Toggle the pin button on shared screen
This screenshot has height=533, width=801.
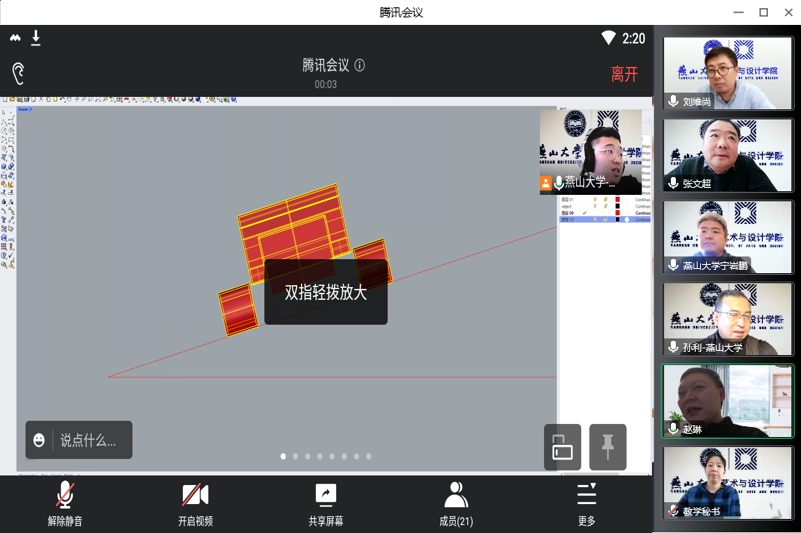pos(608,447)
